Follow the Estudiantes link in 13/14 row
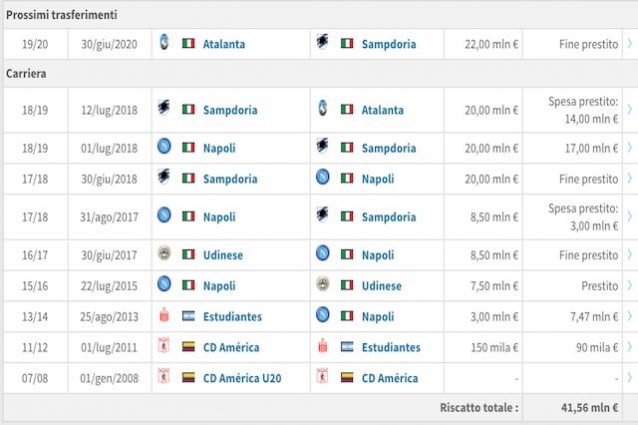 tap(232, 316)
